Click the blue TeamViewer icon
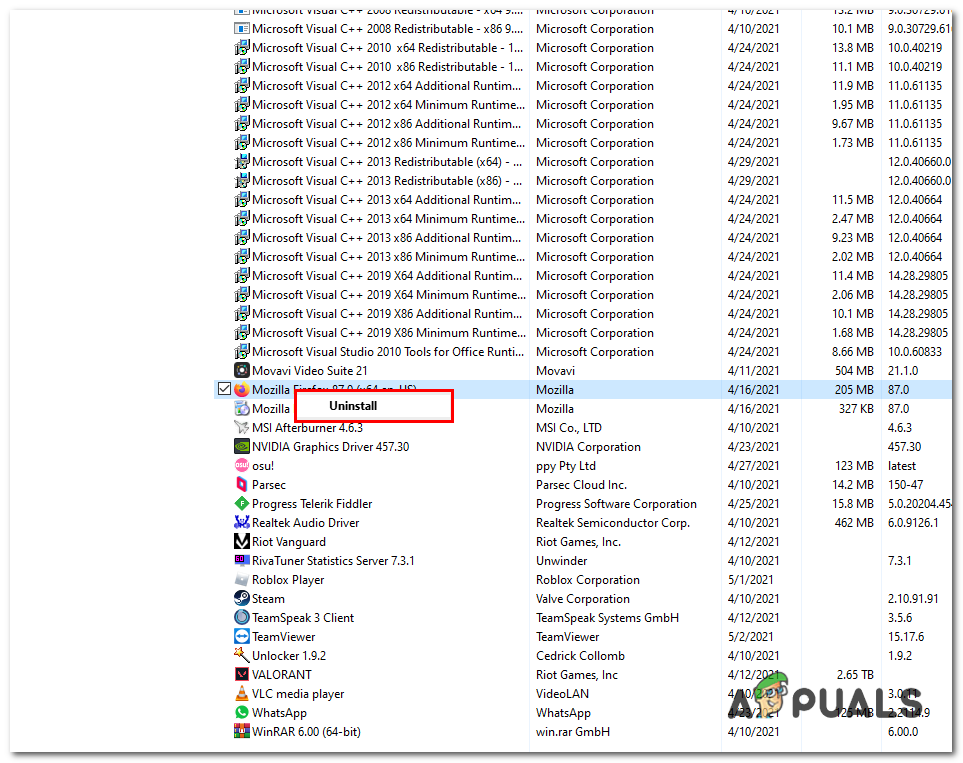This screenshot has height=763, width=963. coord(242,636)
